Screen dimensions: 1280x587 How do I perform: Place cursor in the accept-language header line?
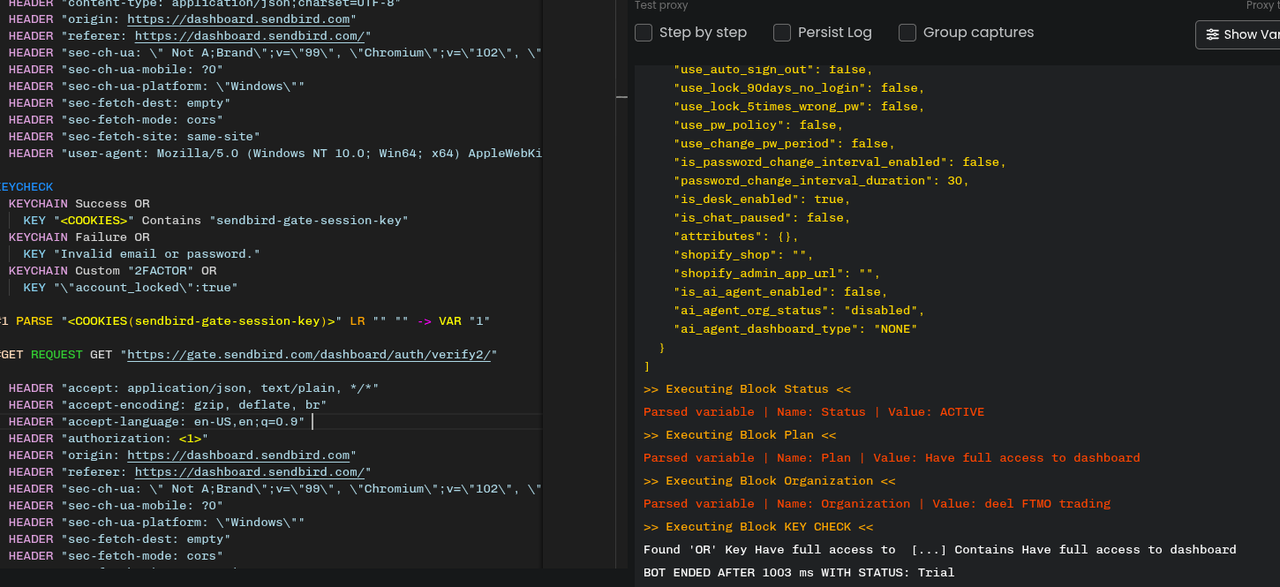[157, 422]
